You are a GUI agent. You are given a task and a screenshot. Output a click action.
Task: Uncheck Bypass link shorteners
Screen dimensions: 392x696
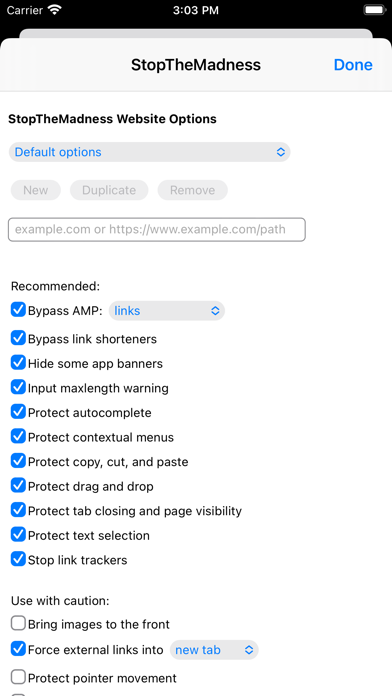pyautogui.click(x=18, y=338)
